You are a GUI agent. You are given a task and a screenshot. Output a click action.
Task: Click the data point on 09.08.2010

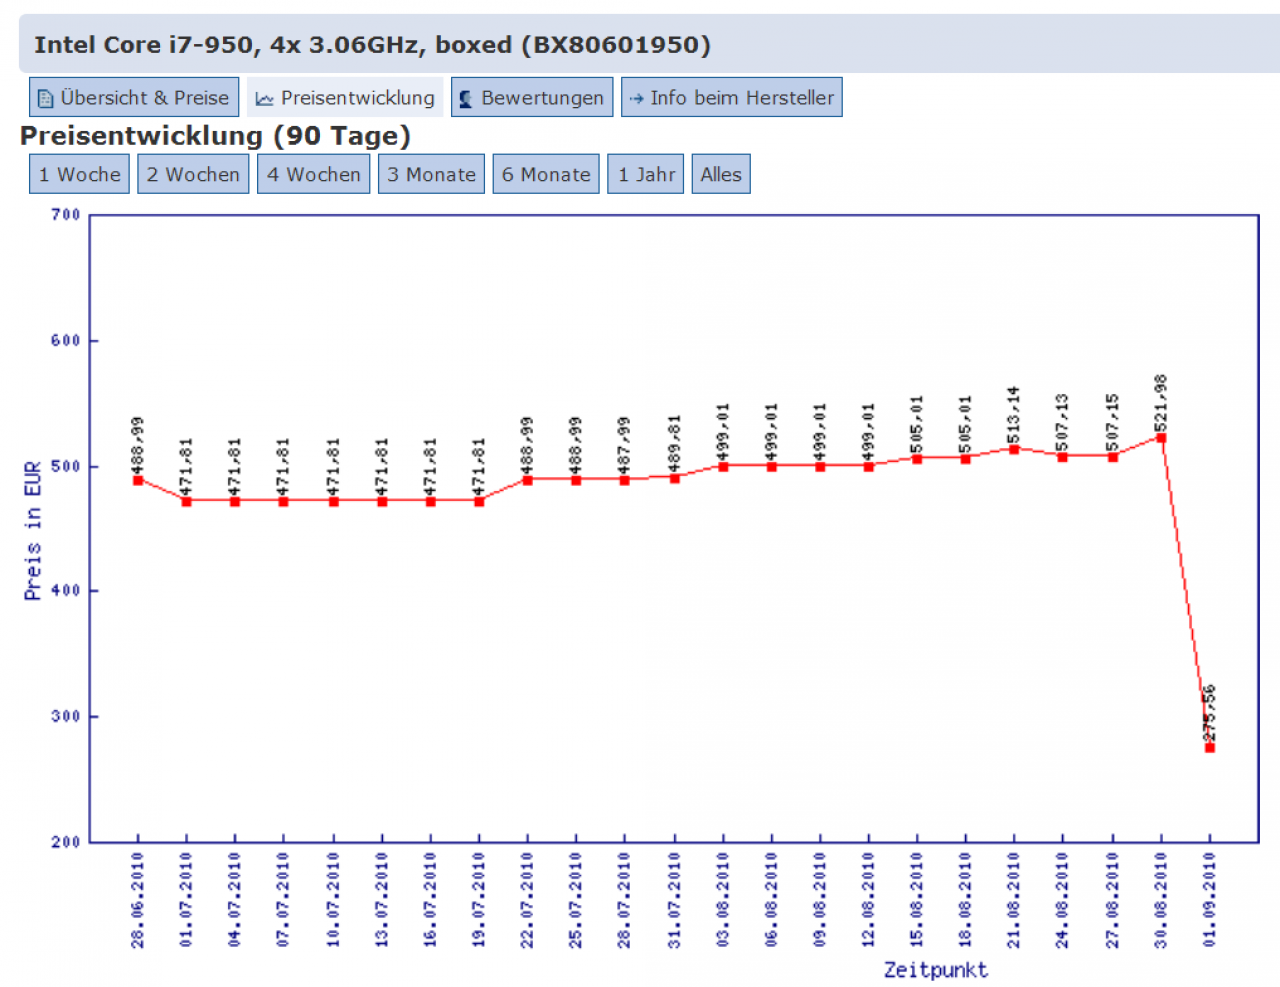(820, 466)
